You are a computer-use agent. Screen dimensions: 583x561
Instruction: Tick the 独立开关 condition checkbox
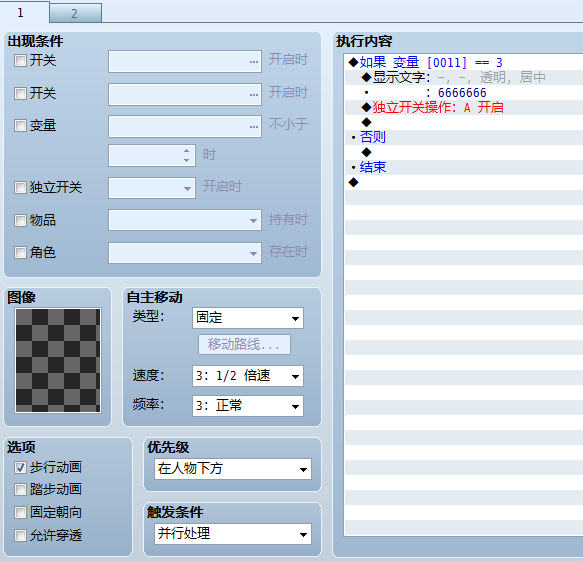[x=20, y=187]
